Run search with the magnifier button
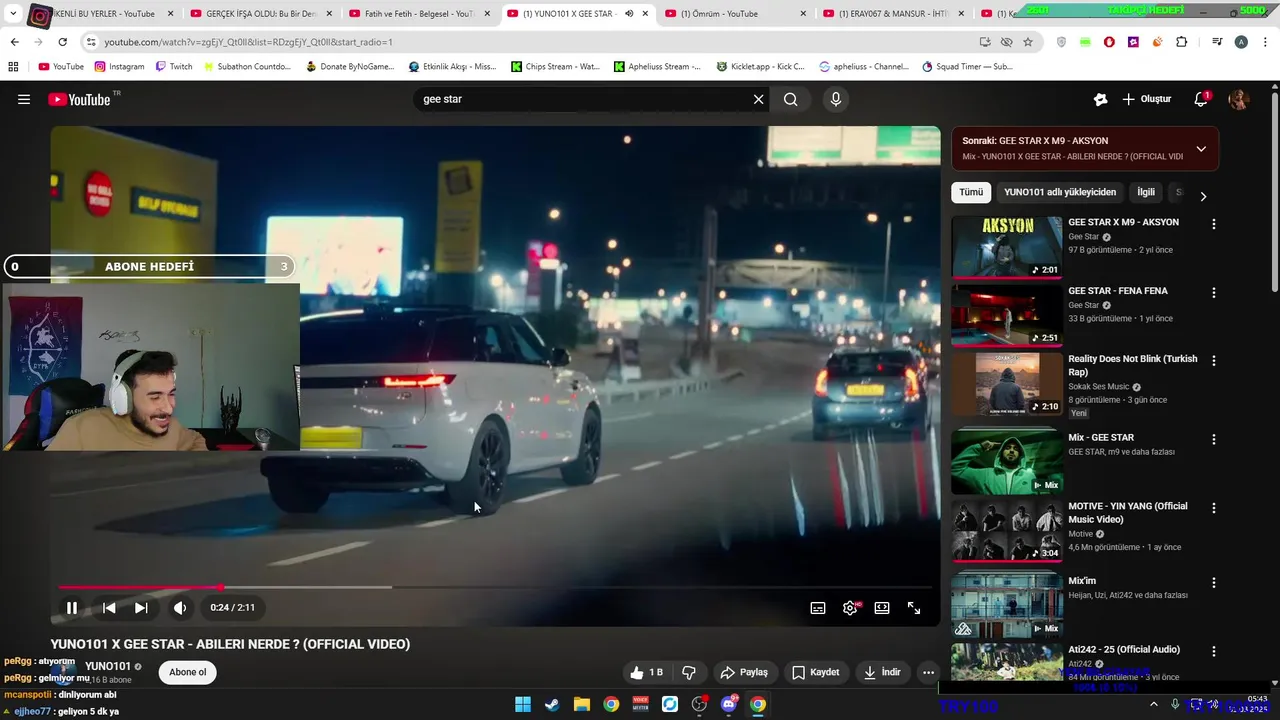The width and height of the screenshot is (1280, 720). point(791,99)
